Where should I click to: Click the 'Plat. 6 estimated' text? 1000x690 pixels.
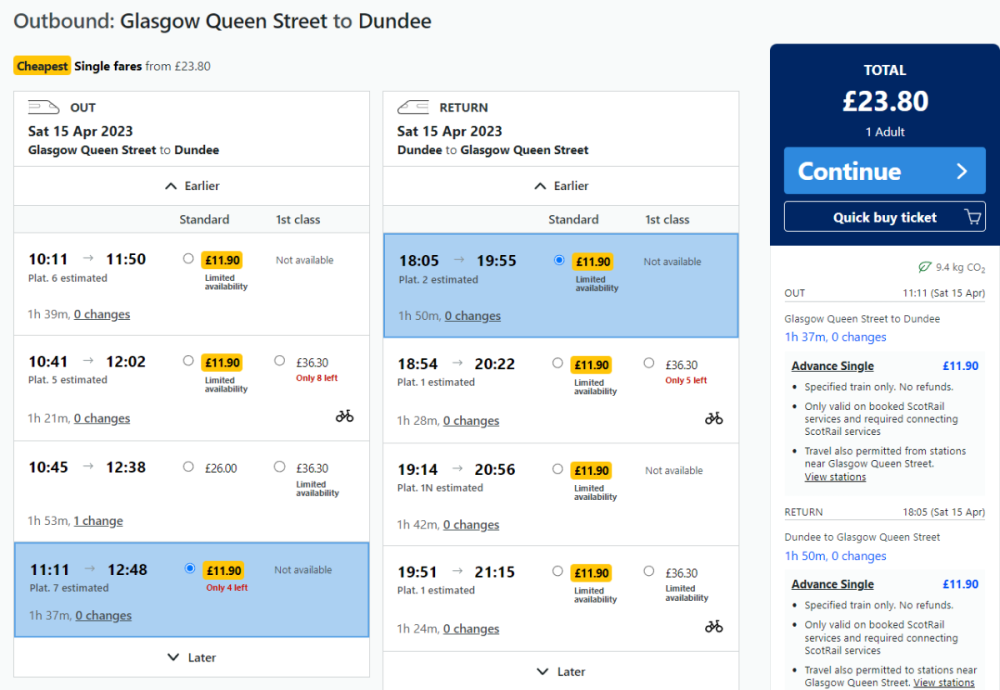[x=68, y=278]
